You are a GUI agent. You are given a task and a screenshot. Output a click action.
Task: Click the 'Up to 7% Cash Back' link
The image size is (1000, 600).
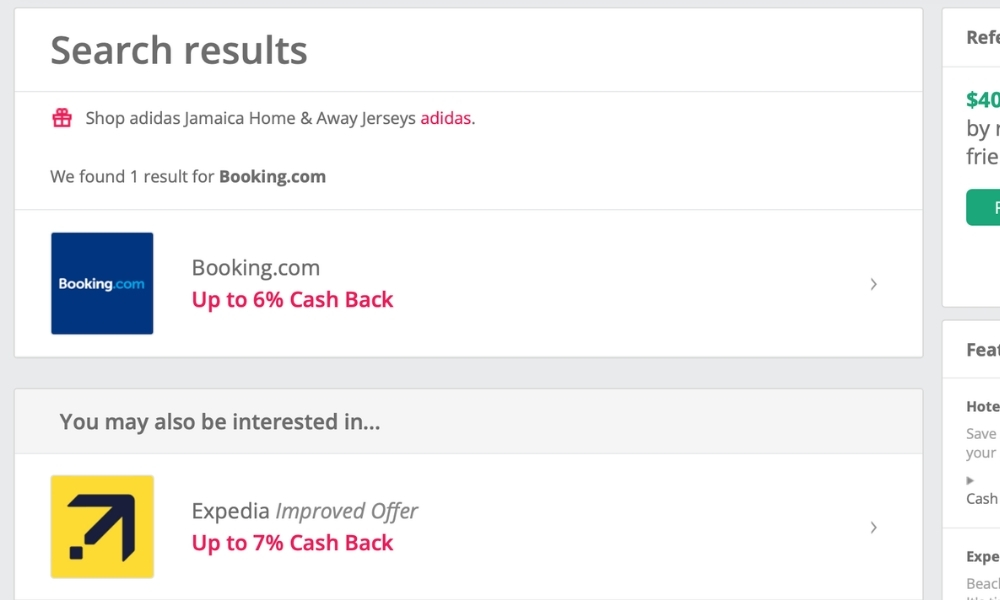pos(292,543)
